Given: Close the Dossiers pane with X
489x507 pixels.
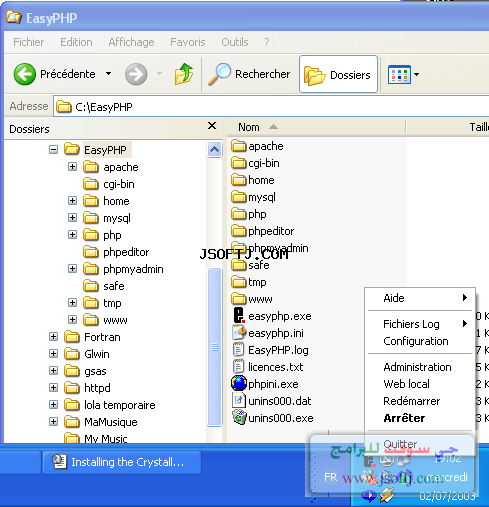Looking at the screenshot, I should coord(212,126).
